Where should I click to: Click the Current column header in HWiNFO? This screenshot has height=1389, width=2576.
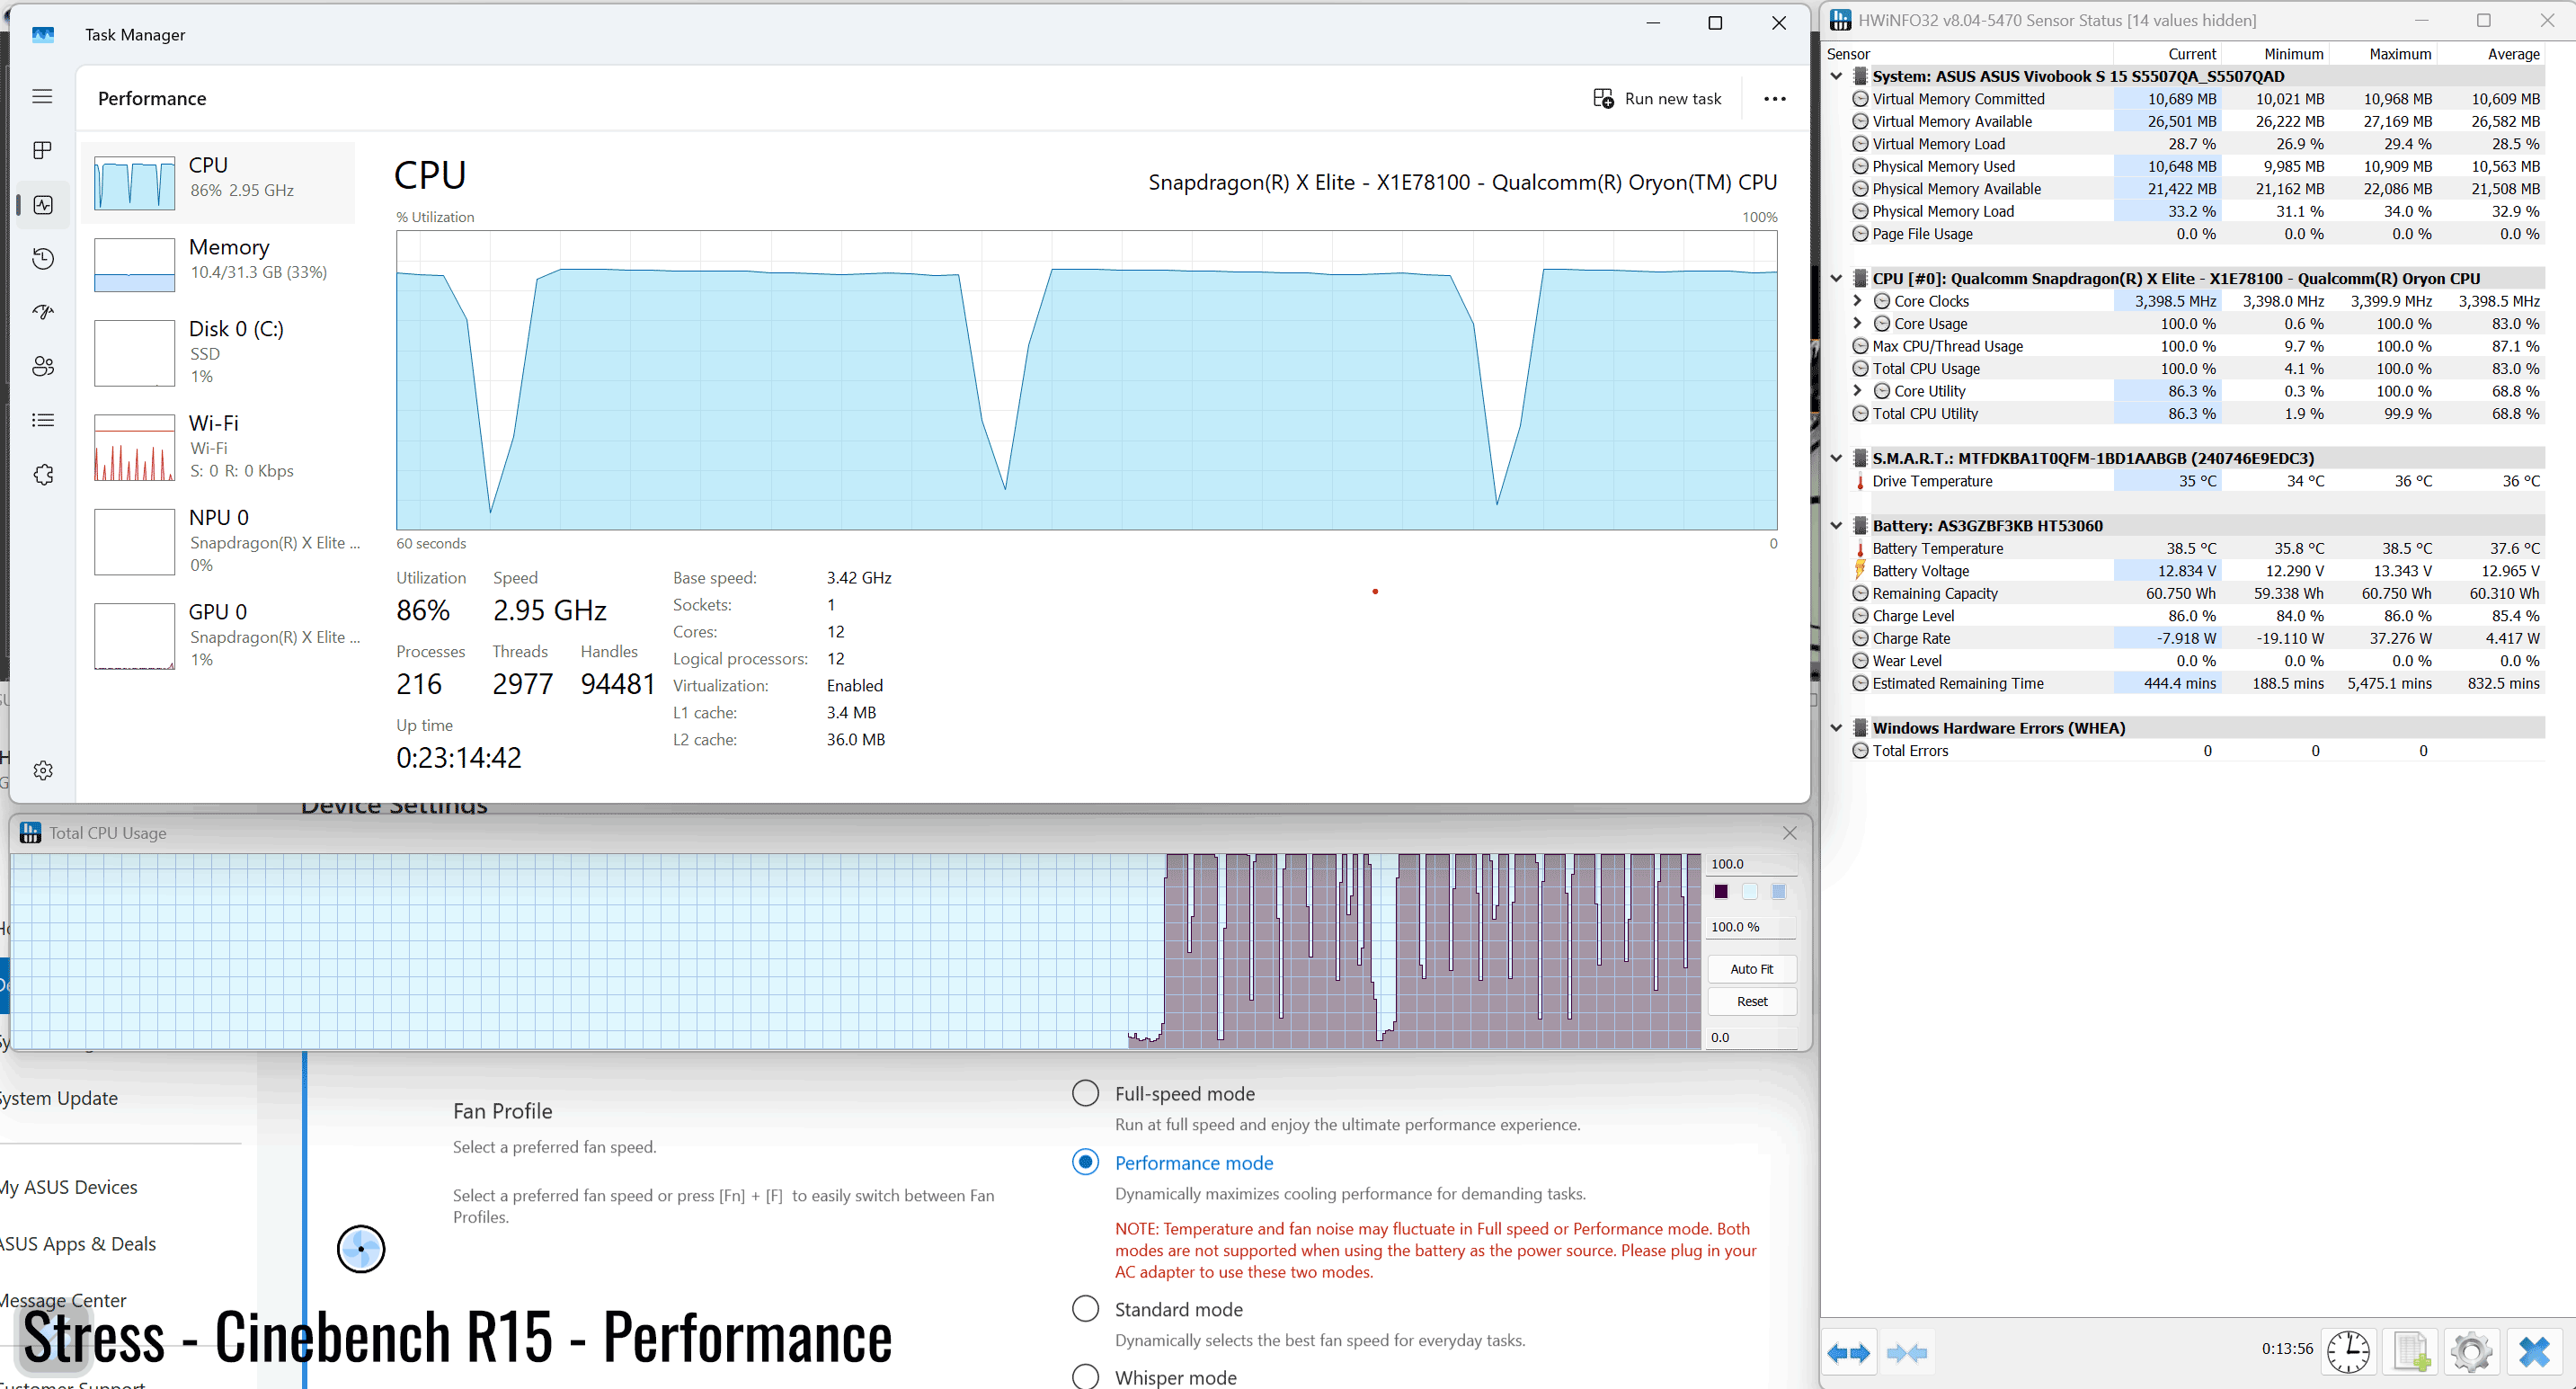tap(2191, 54)
